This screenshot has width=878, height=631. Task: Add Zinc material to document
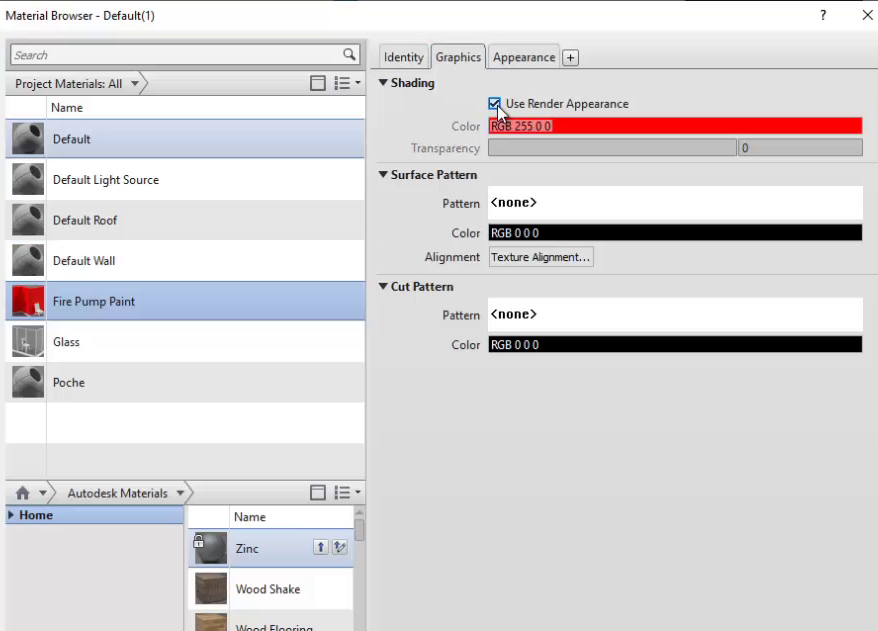coord(320,547)
